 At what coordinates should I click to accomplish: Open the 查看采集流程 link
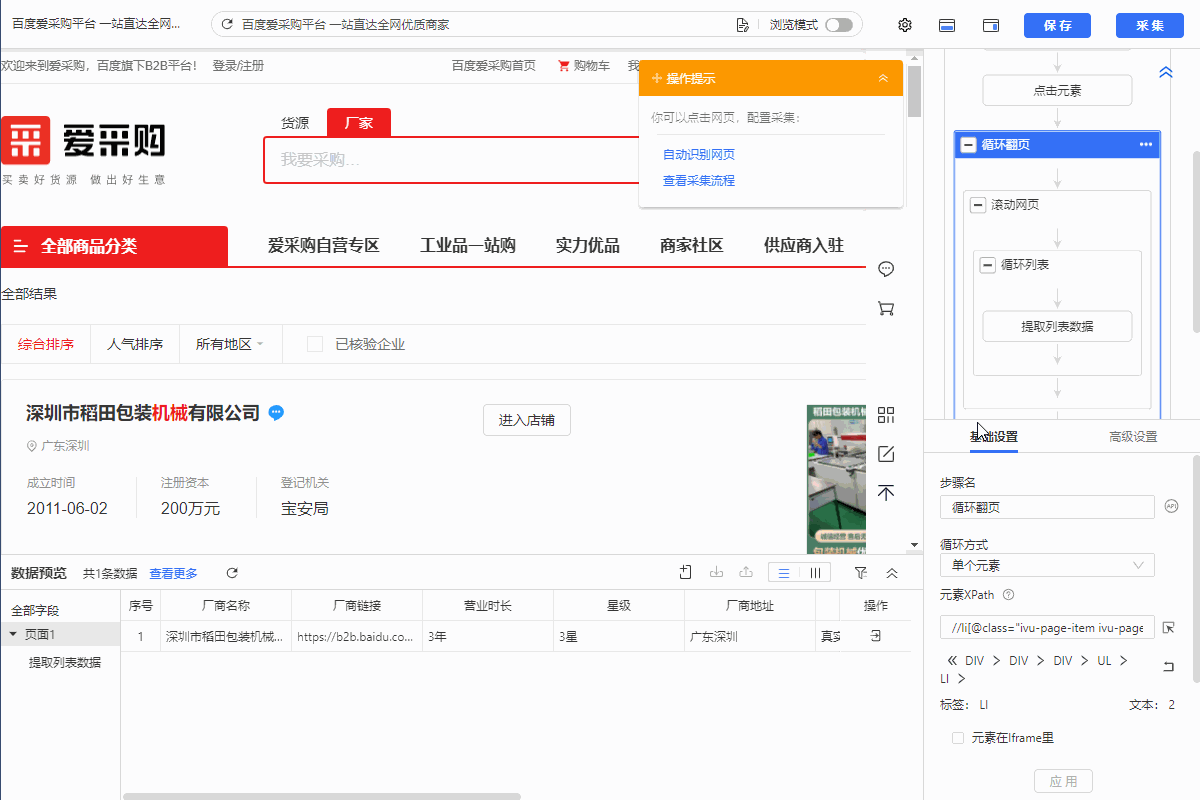[x=699, y=180]
